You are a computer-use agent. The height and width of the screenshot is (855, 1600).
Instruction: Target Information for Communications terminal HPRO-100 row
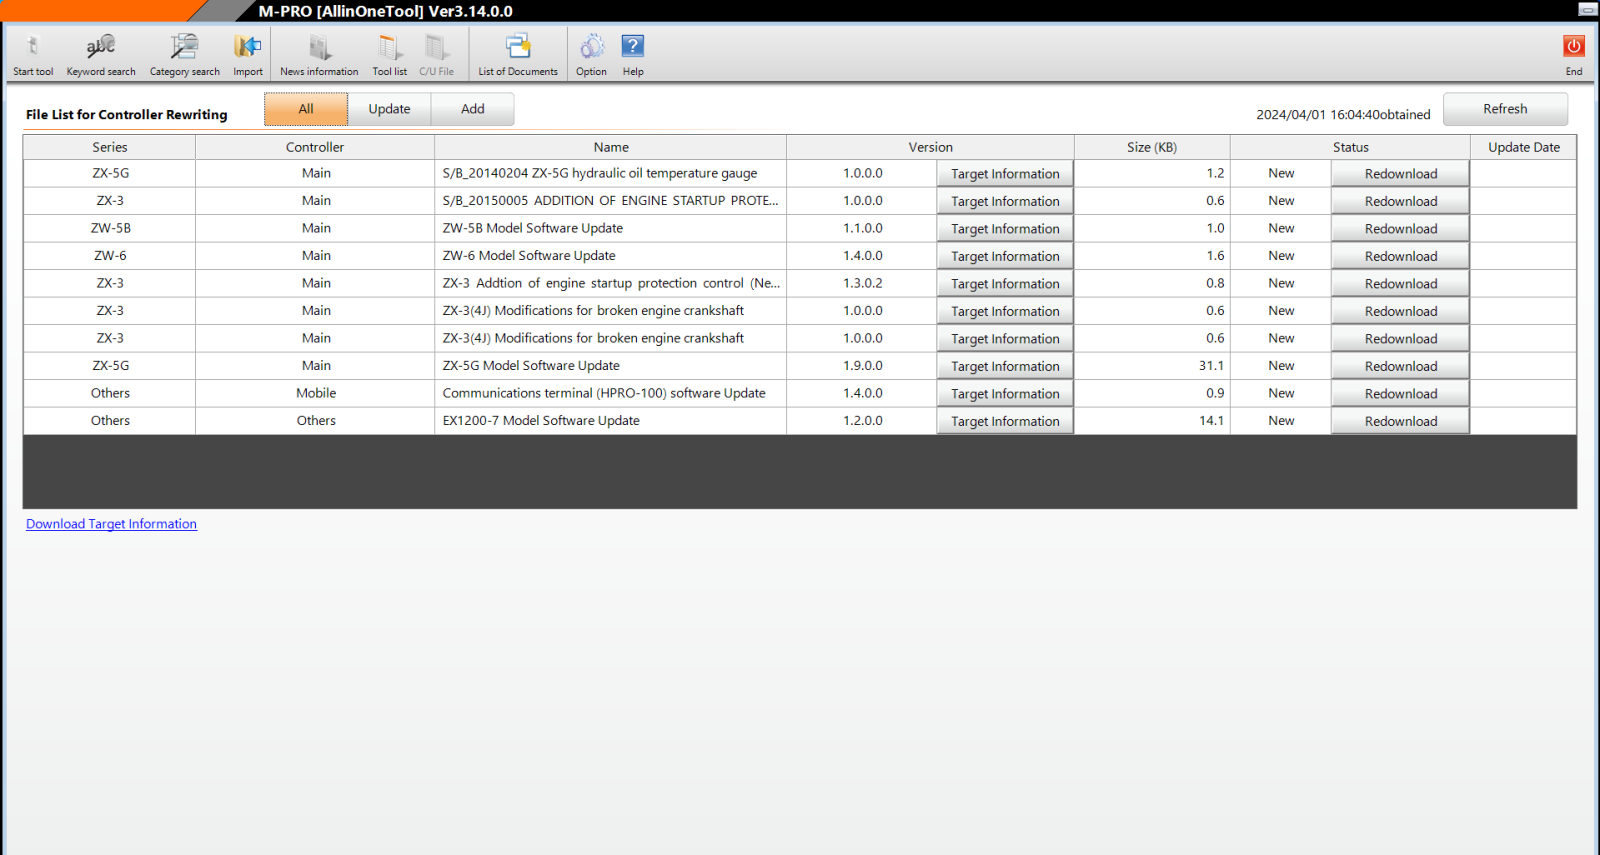[1005, 394]
